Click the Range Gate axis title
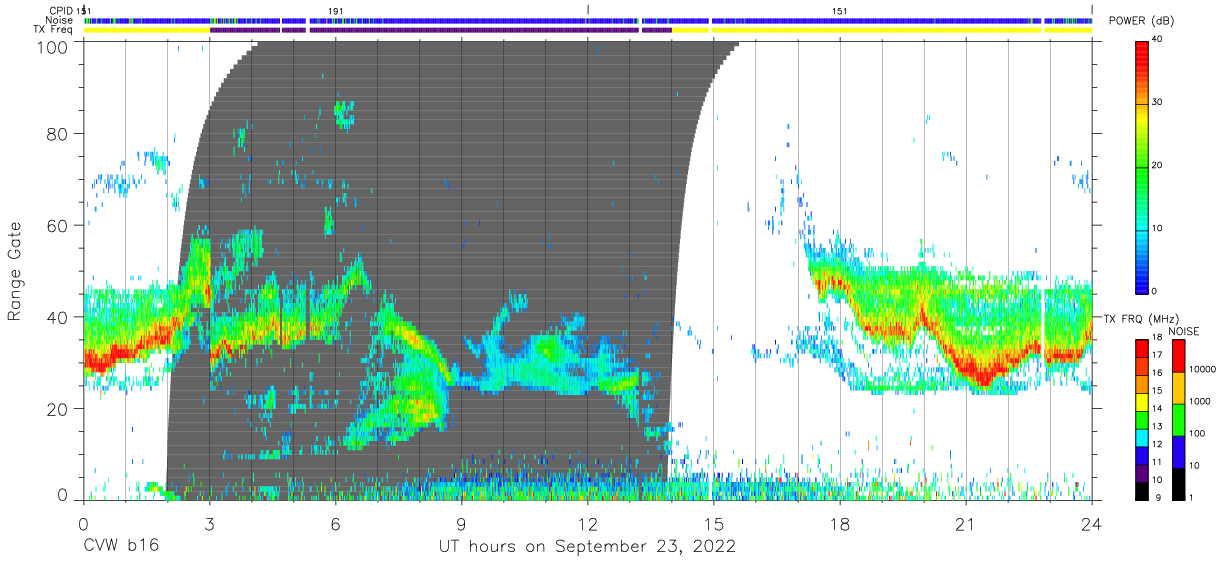The height and width of the screenshot is (567, 1228). [15, 271]
